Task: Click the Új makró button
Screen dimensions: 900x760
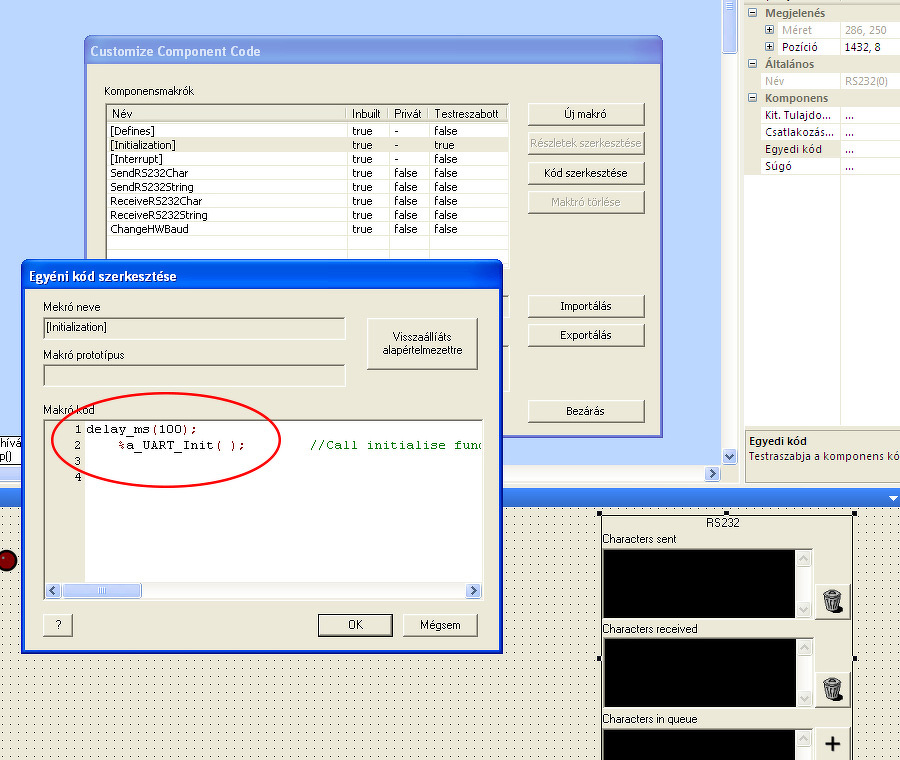Action: [585, 114]
